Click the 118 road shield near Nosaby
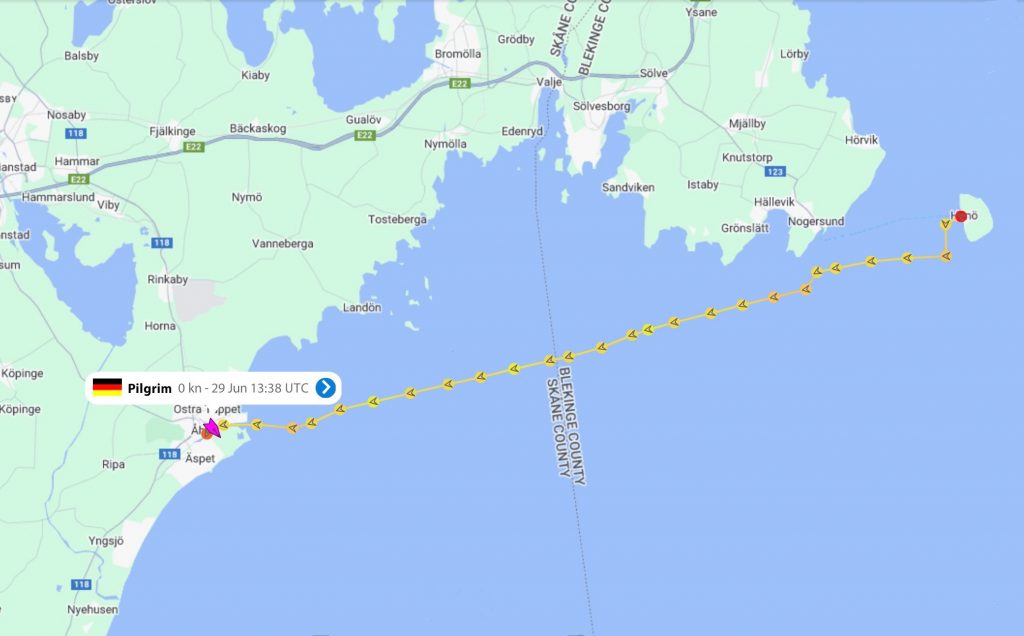This screenshot has width=1024, height=636. click(76, 133)
